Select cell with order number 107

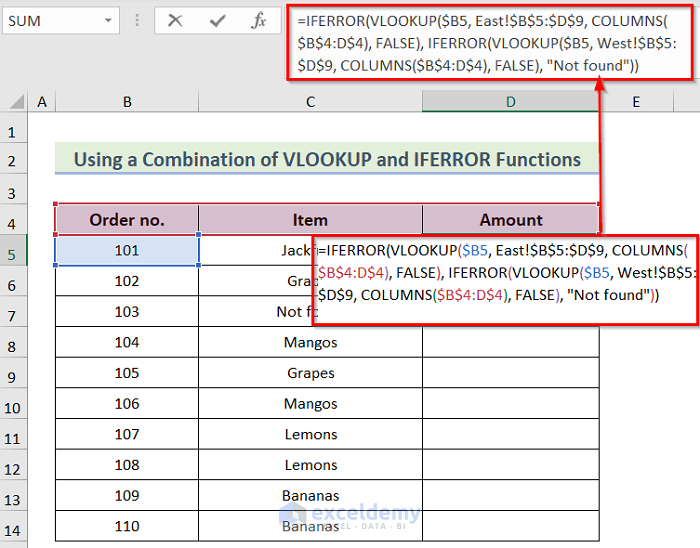[x=127, y=434]
